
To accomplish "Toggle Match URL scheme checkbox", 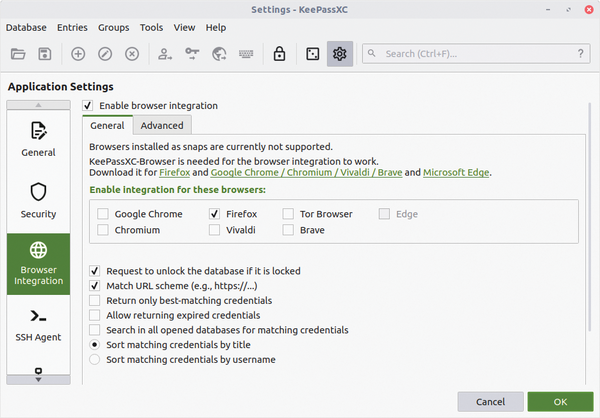I will click(95, 286).
